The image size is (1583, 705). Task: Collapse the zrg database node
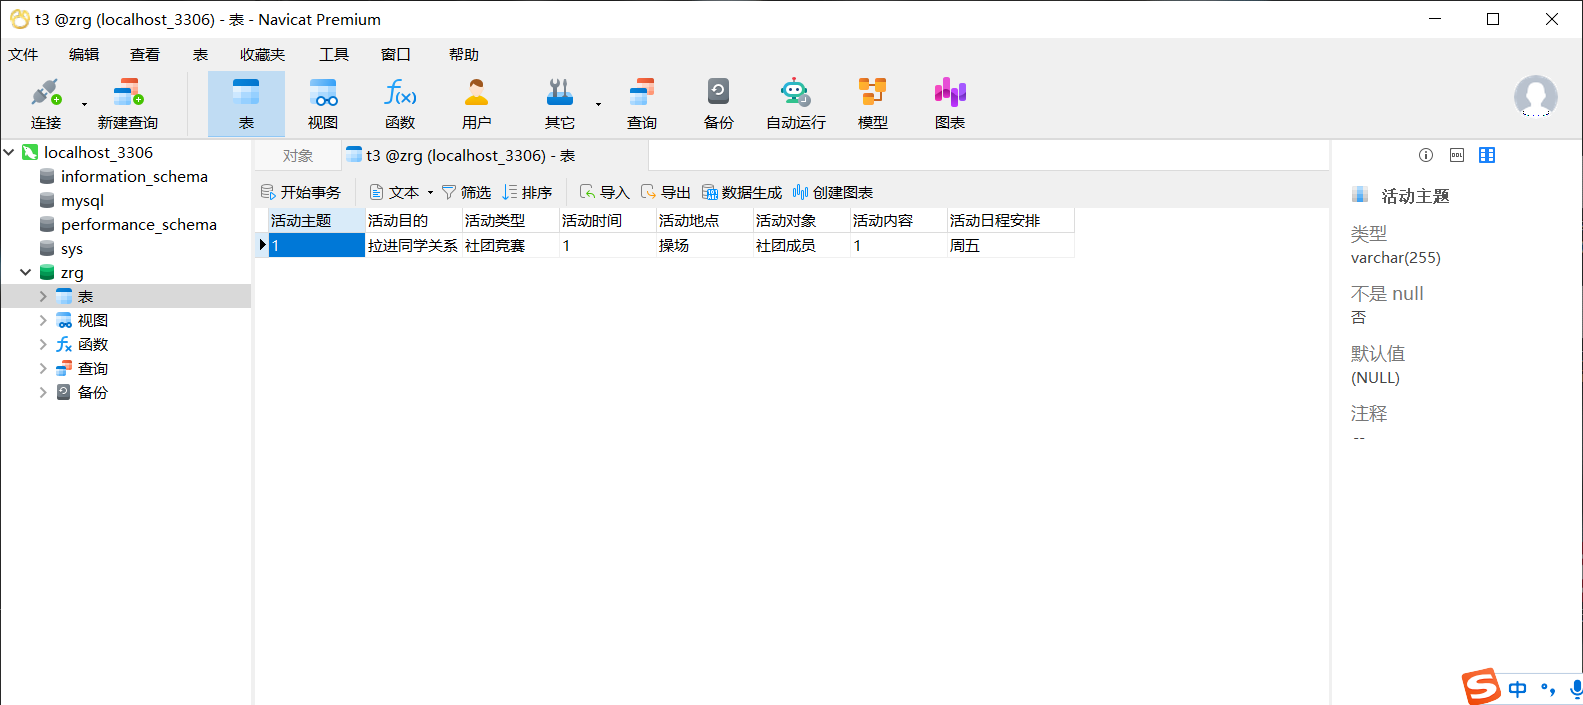(x=25, y=272)
